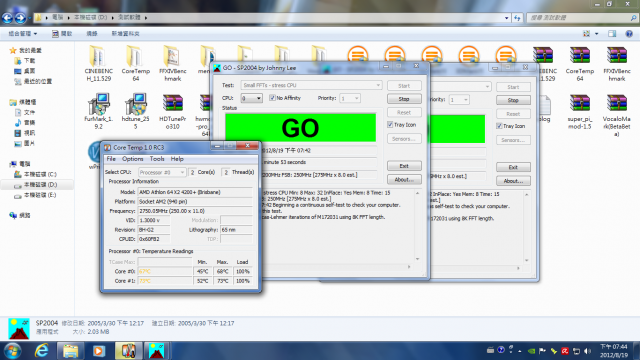Click the front SP2004 log vertical scrollbar

pyautogui.click(x=418, y=226)
